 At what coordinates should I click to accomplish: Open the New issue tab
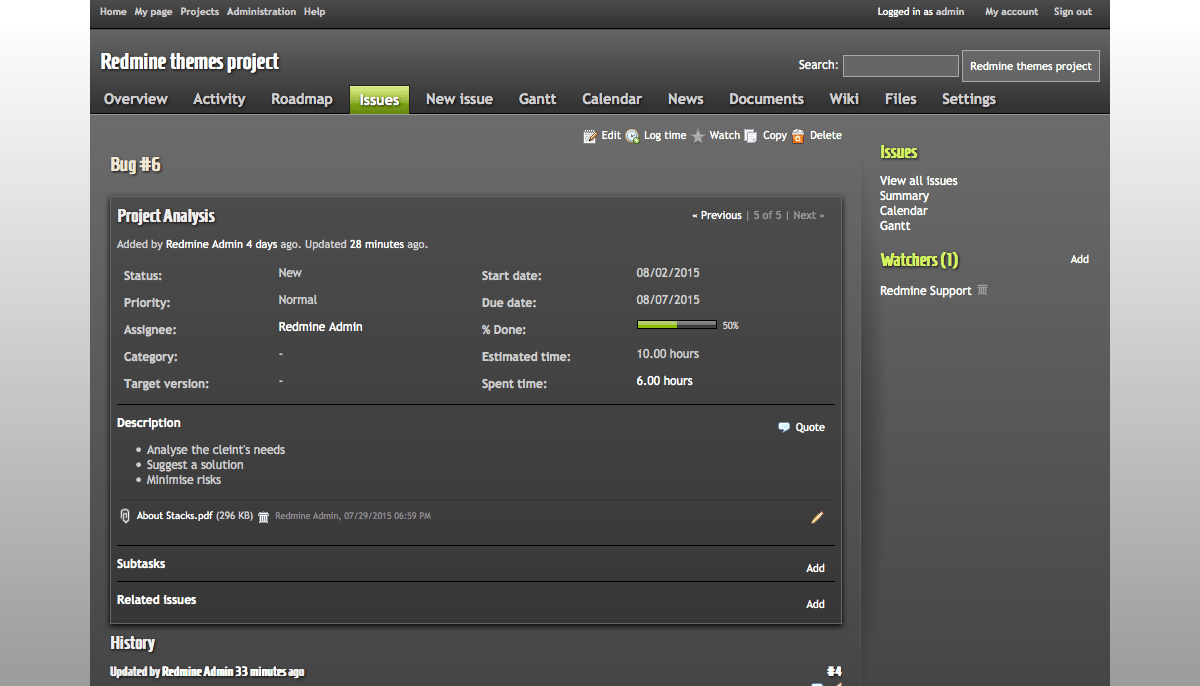(459, 99)
